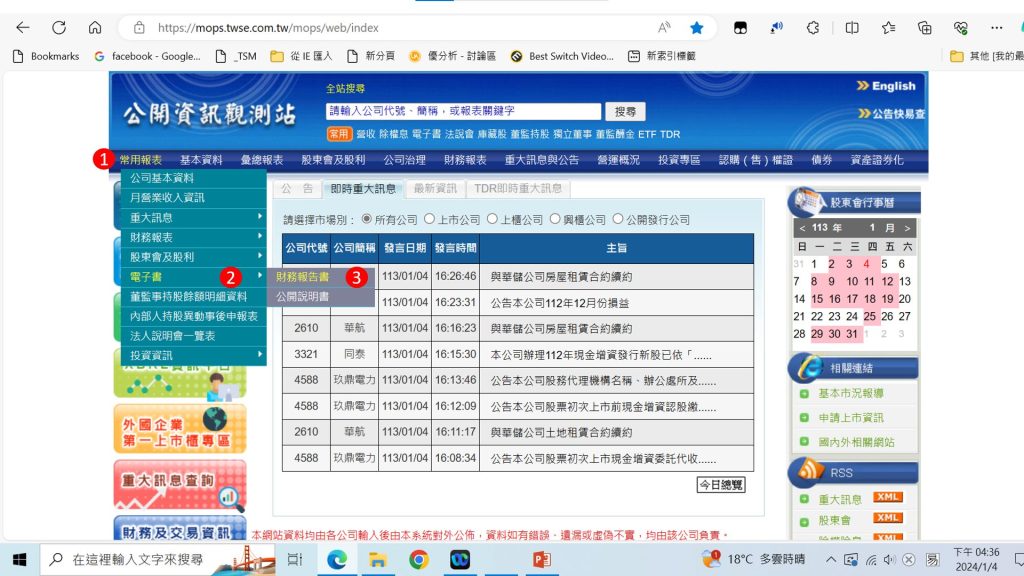Select 月營業收入資訊 menu entry
This screenshot has height=576, width=1024.
click(x=194, y=197)
